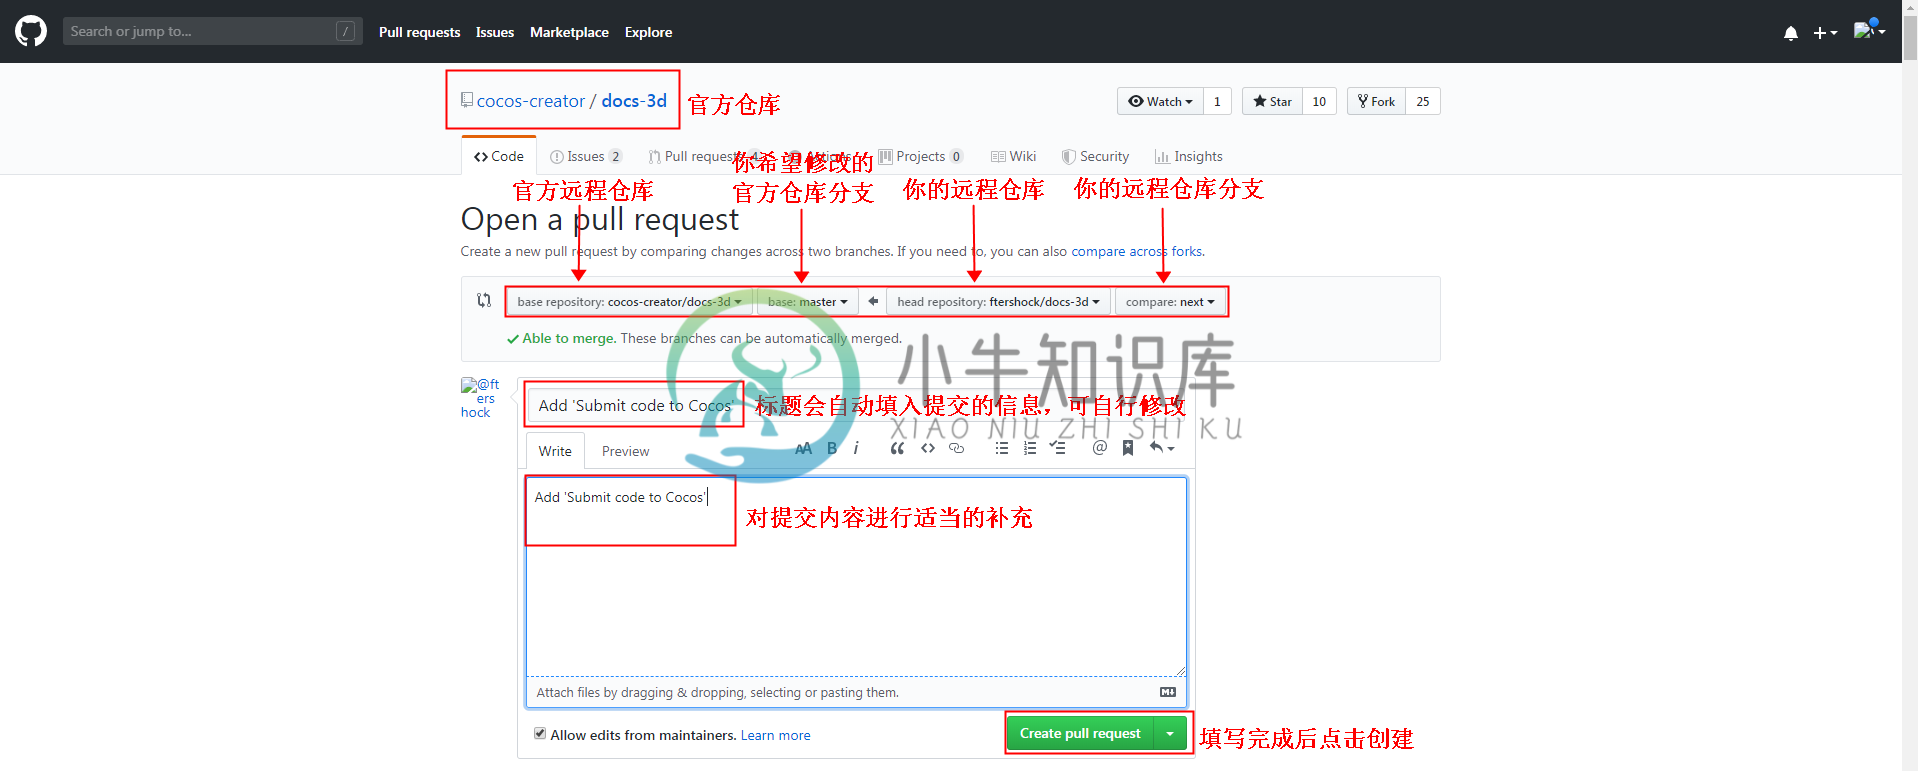The width and height of the screenshot is (1918, 771).
Task: Open Explore in the top navigation
Action: 648,32
